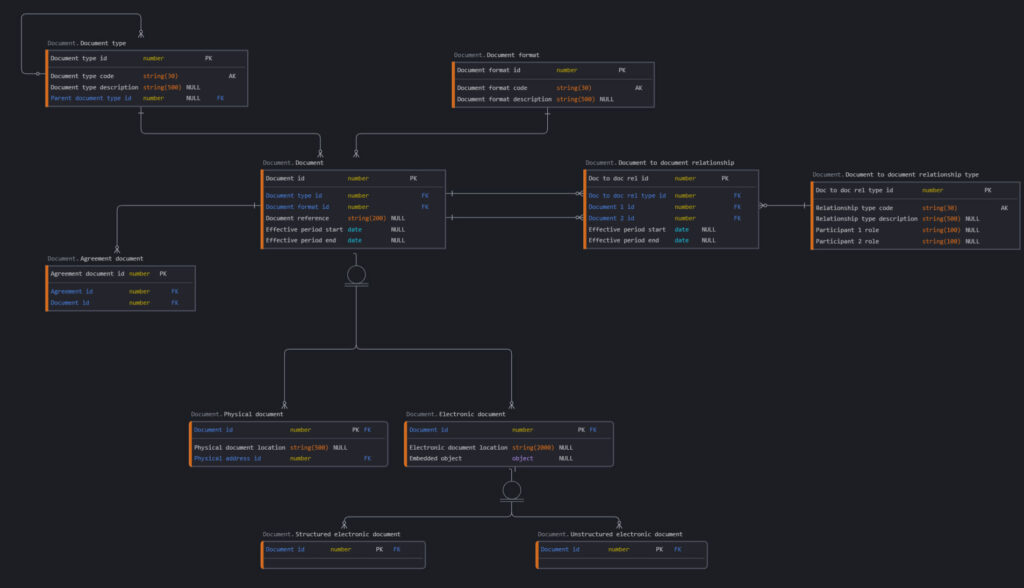Click the subtype circle below the Document table
The width and height of the screenshot is (1024, 588).
coord(356,274)
